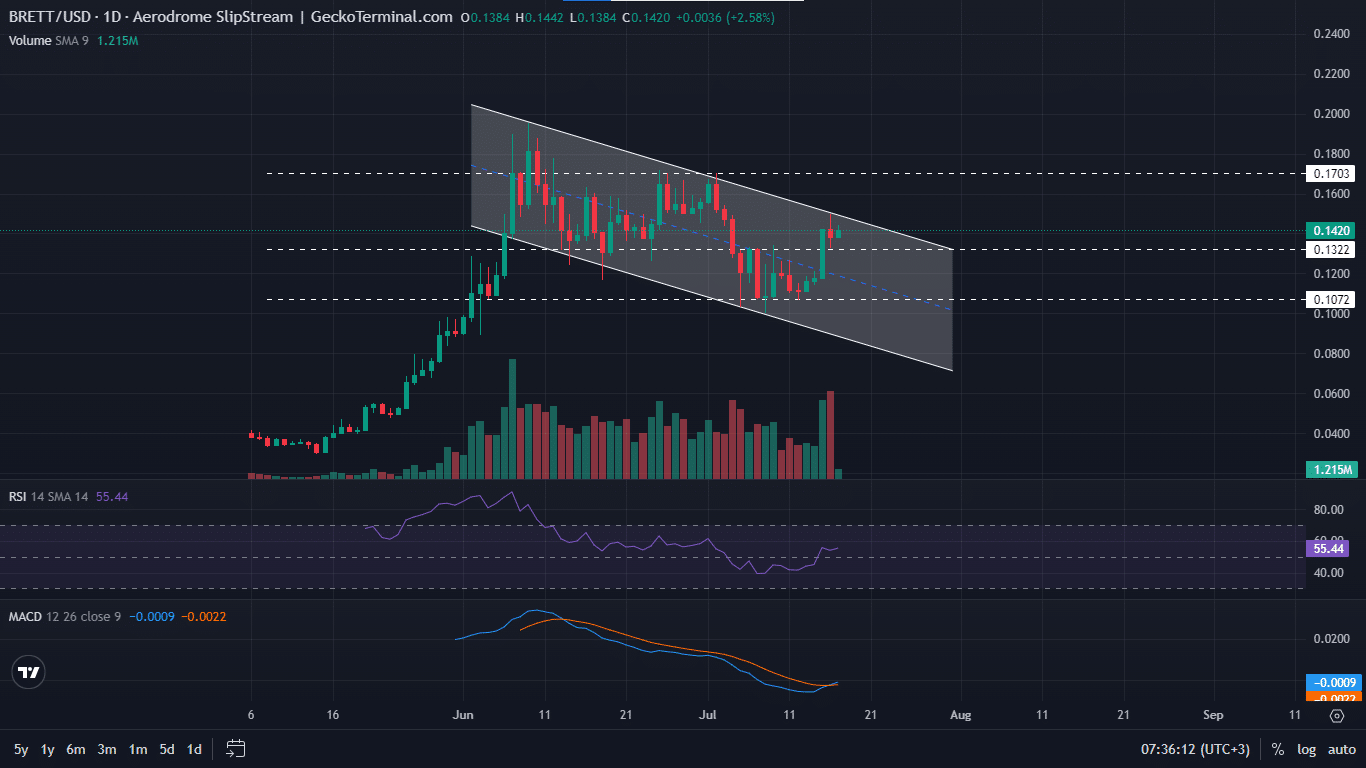
Task: Select the 5y time range
Action: (x=21, y=749)
